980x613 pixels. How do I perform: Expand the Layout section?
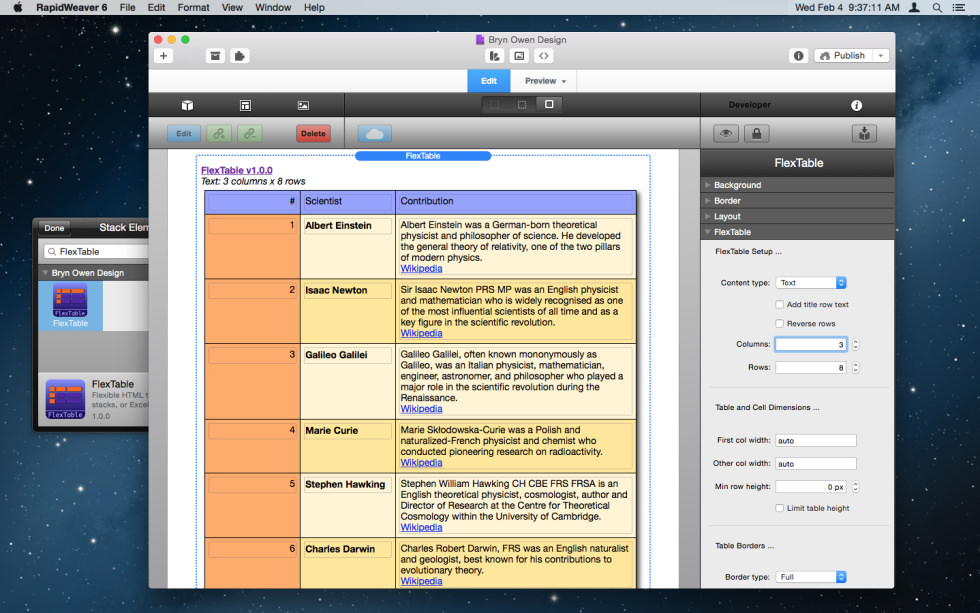click(798, 216)
